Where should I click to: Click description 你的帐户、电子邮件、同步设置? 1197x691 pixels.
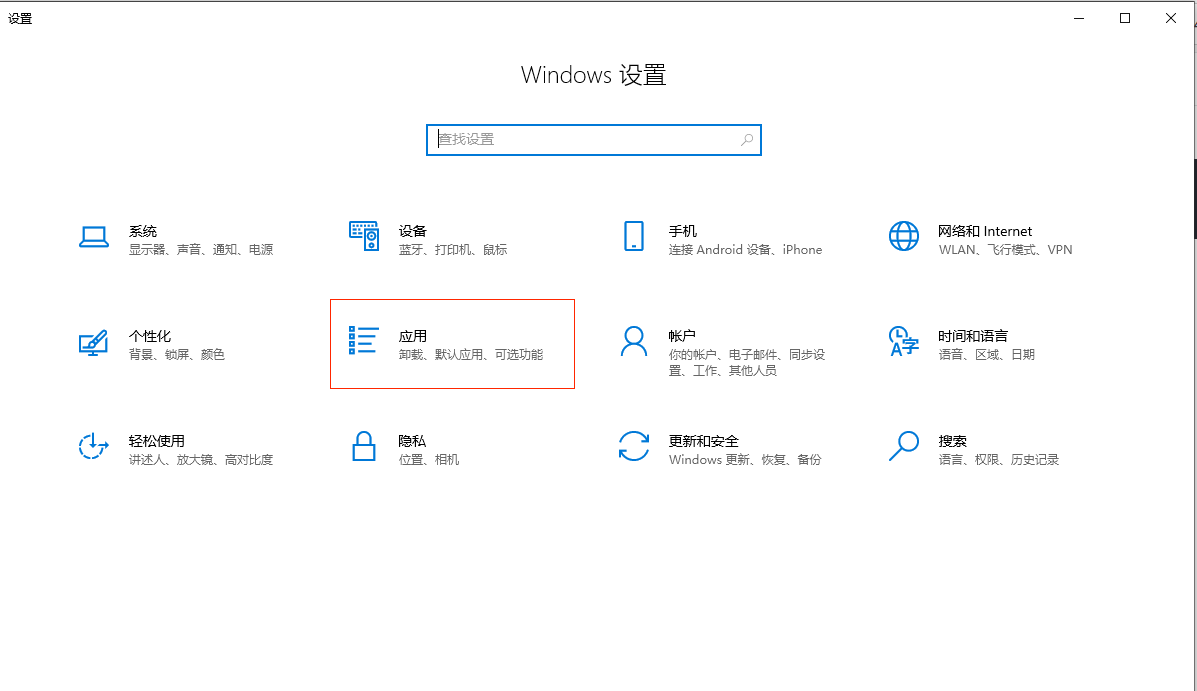747,363
